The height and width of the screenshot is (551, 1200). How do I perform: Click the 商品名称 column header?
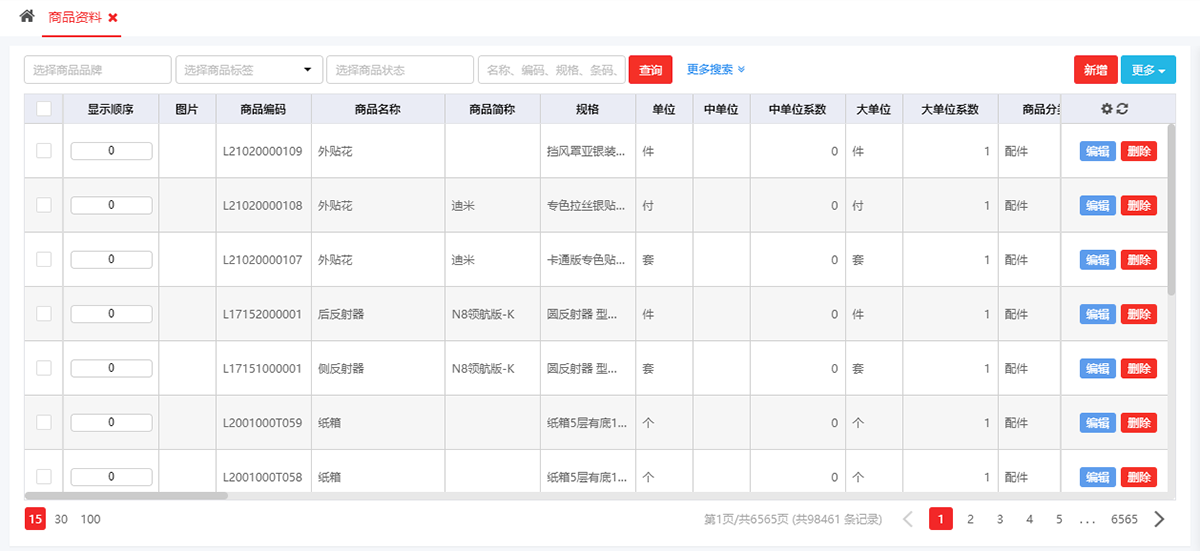pos(378,109)
